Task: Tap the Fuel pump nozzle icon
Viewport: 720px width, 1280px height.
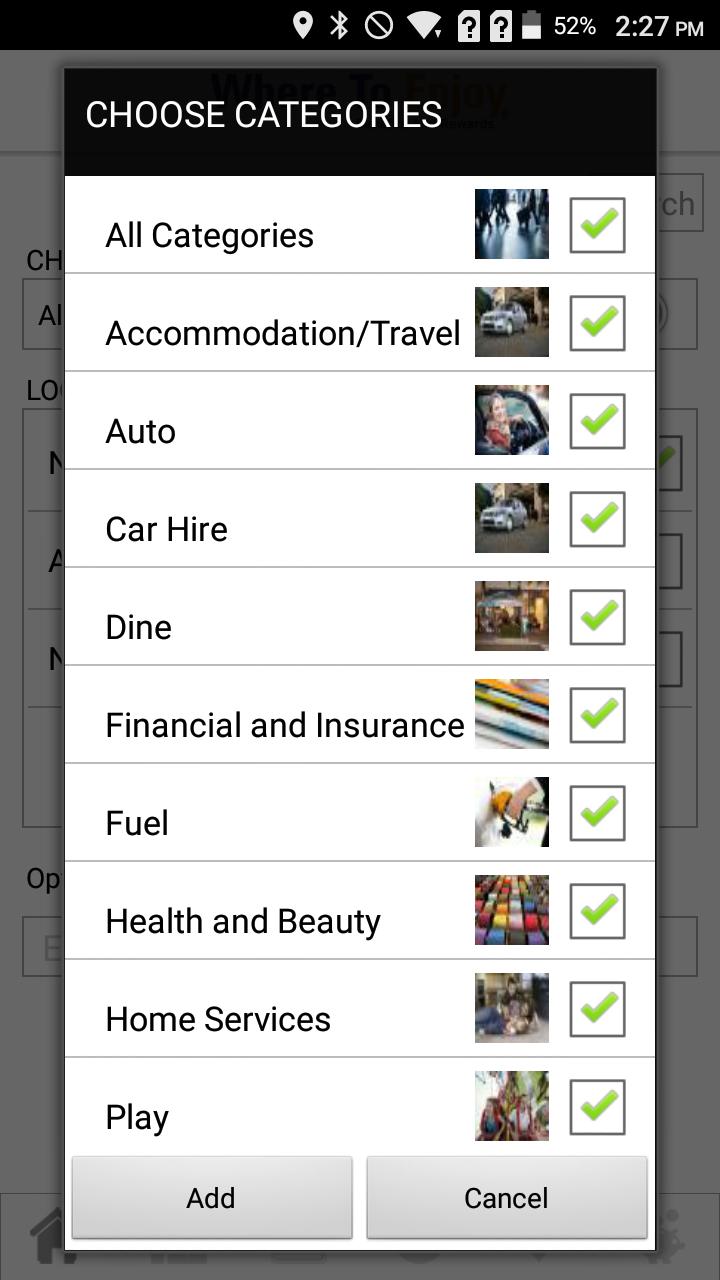Action: coord(511,812)
